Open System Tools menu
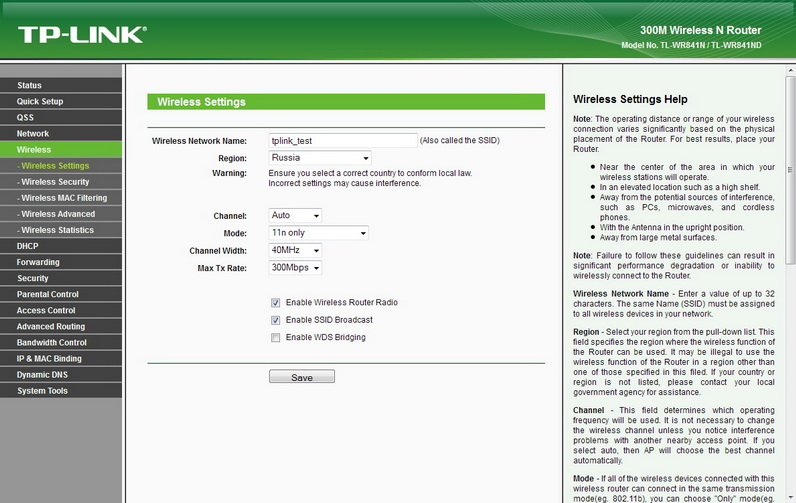This screenshot has height=503, width=796. pyautogui.click(x=42, y=391)
